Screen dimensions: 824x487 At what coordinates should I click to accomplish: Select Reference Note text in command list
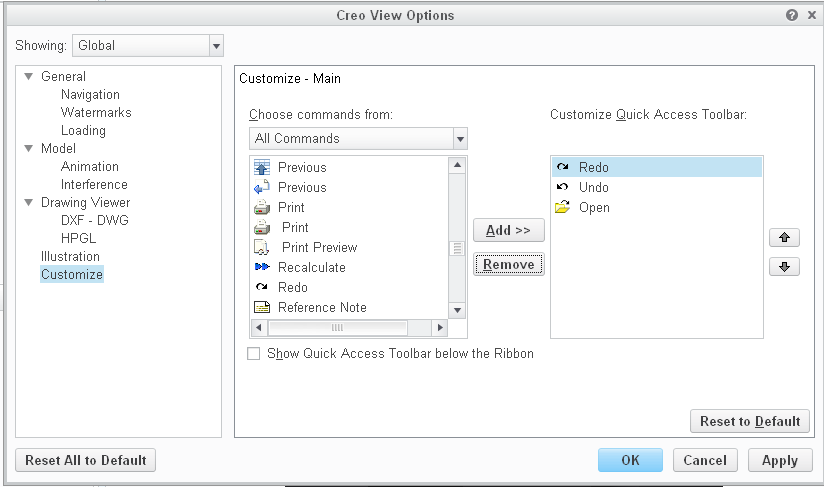pos(322,307)
